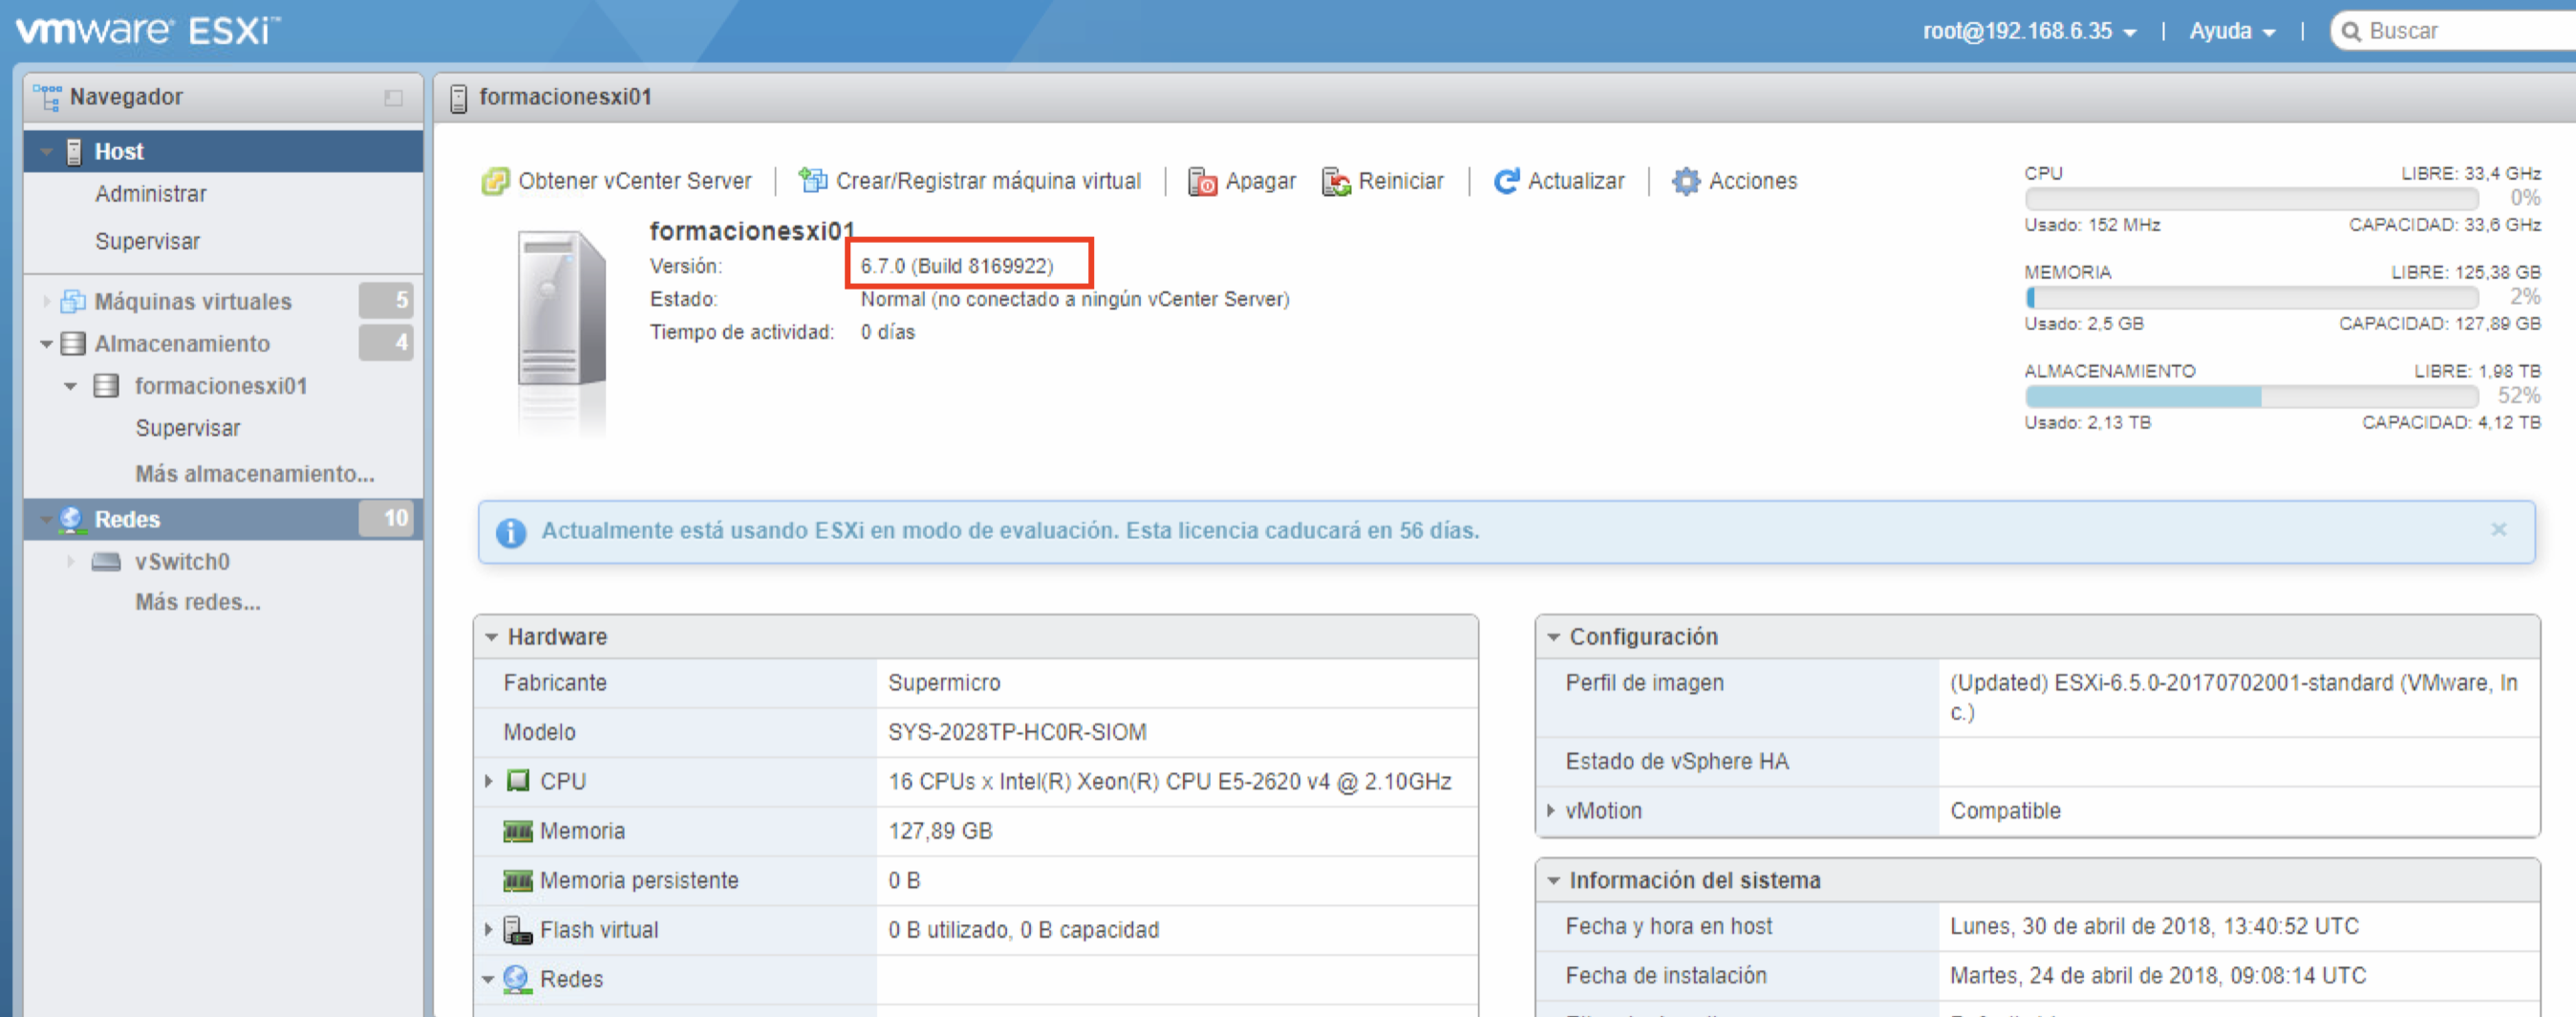
Task: Click the Almacenamiento storage icon
Action: click(x=73, y=344)
